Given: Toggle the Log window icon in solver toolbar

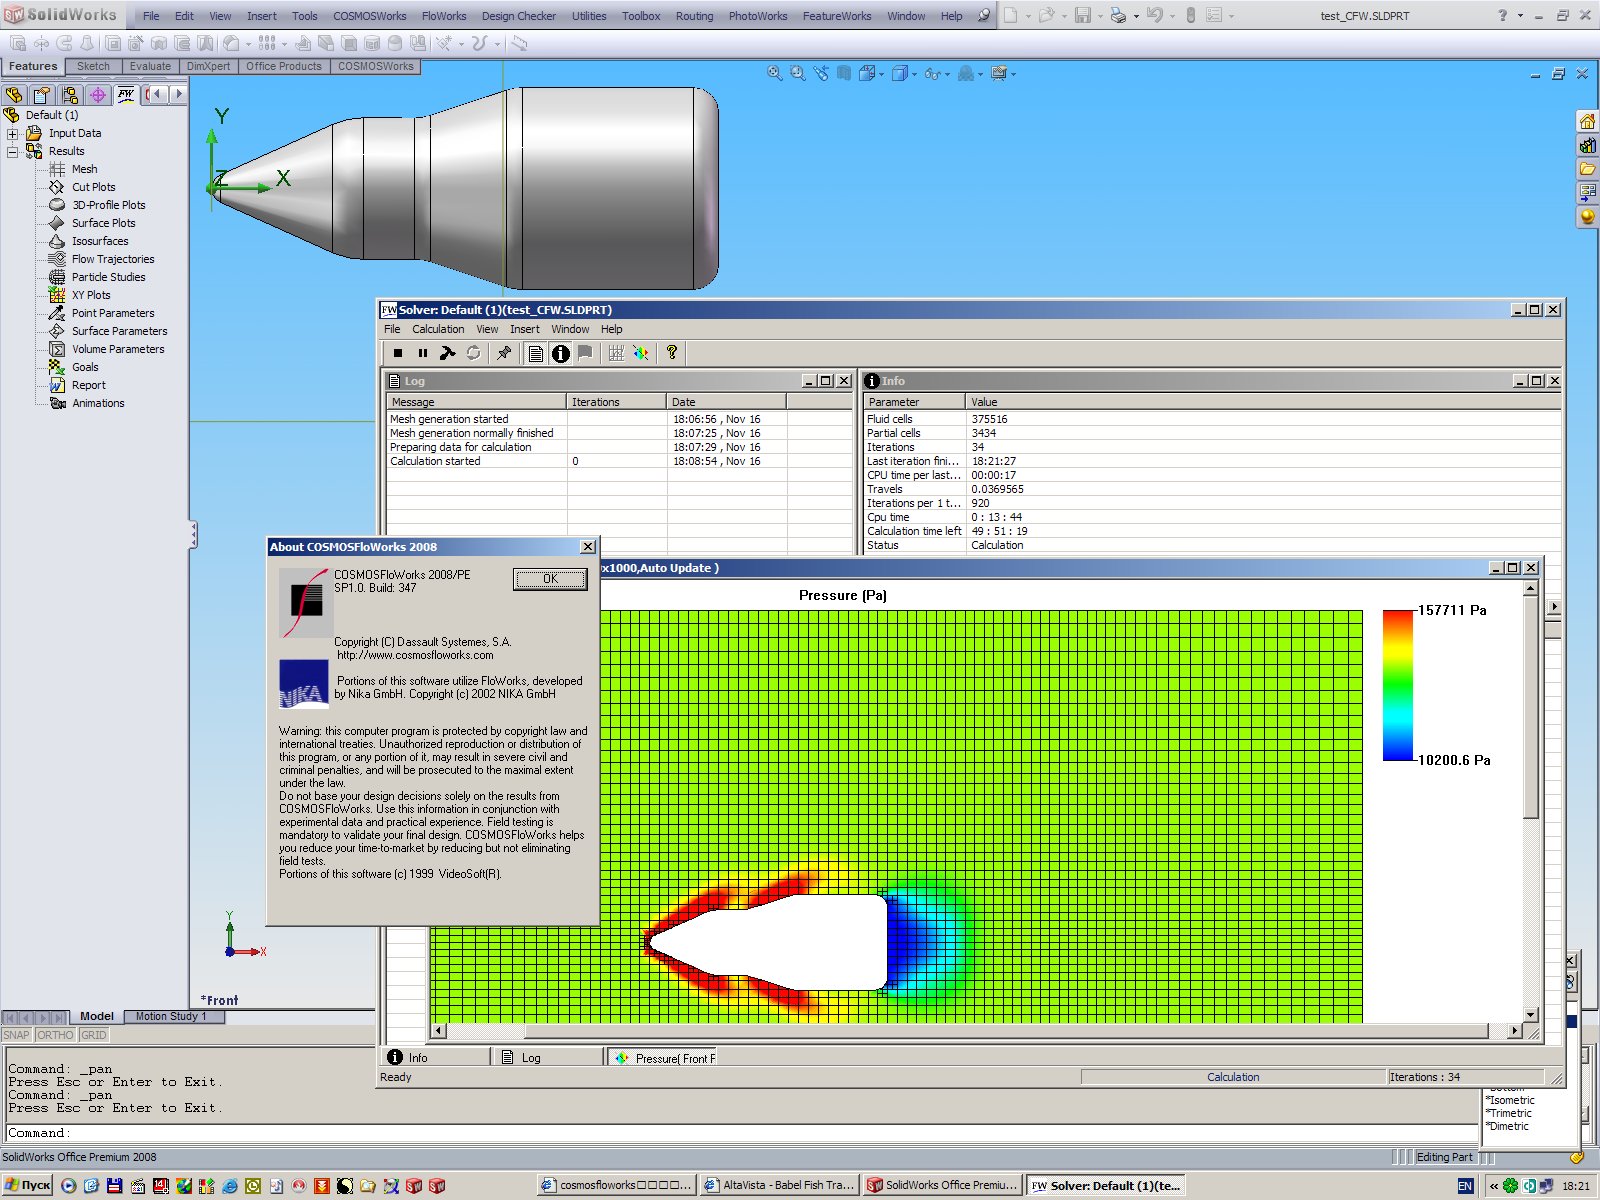Looking at the screenshot, I should coord(536,353).
